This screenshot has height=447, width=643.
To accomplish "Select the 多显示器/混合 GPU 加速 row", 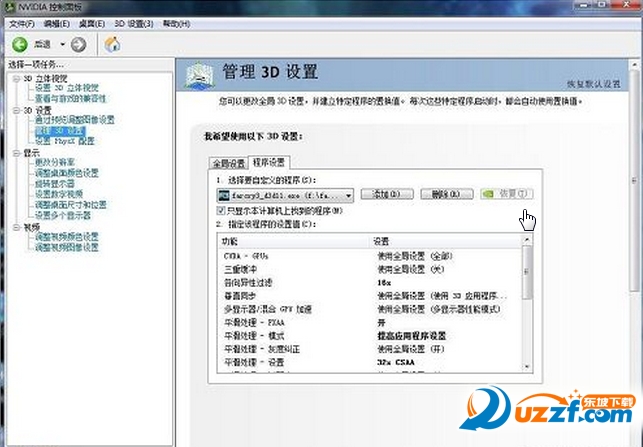I will click(x=369, y=309).
